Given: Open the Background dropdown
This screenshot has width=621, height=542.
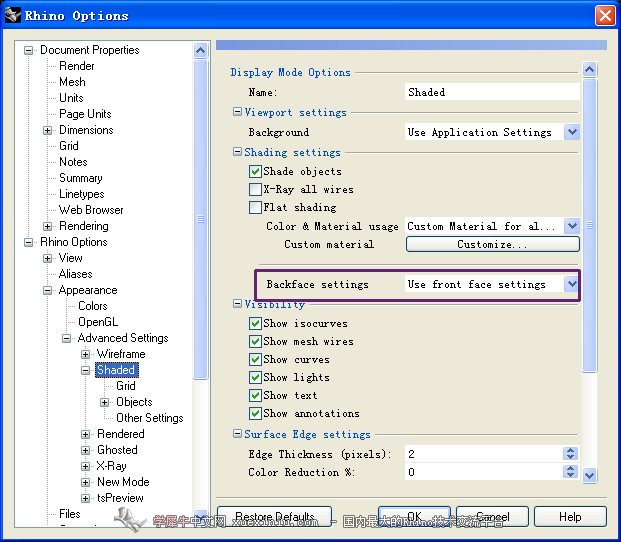Looking at the screenshot, I should coord(572,132).
